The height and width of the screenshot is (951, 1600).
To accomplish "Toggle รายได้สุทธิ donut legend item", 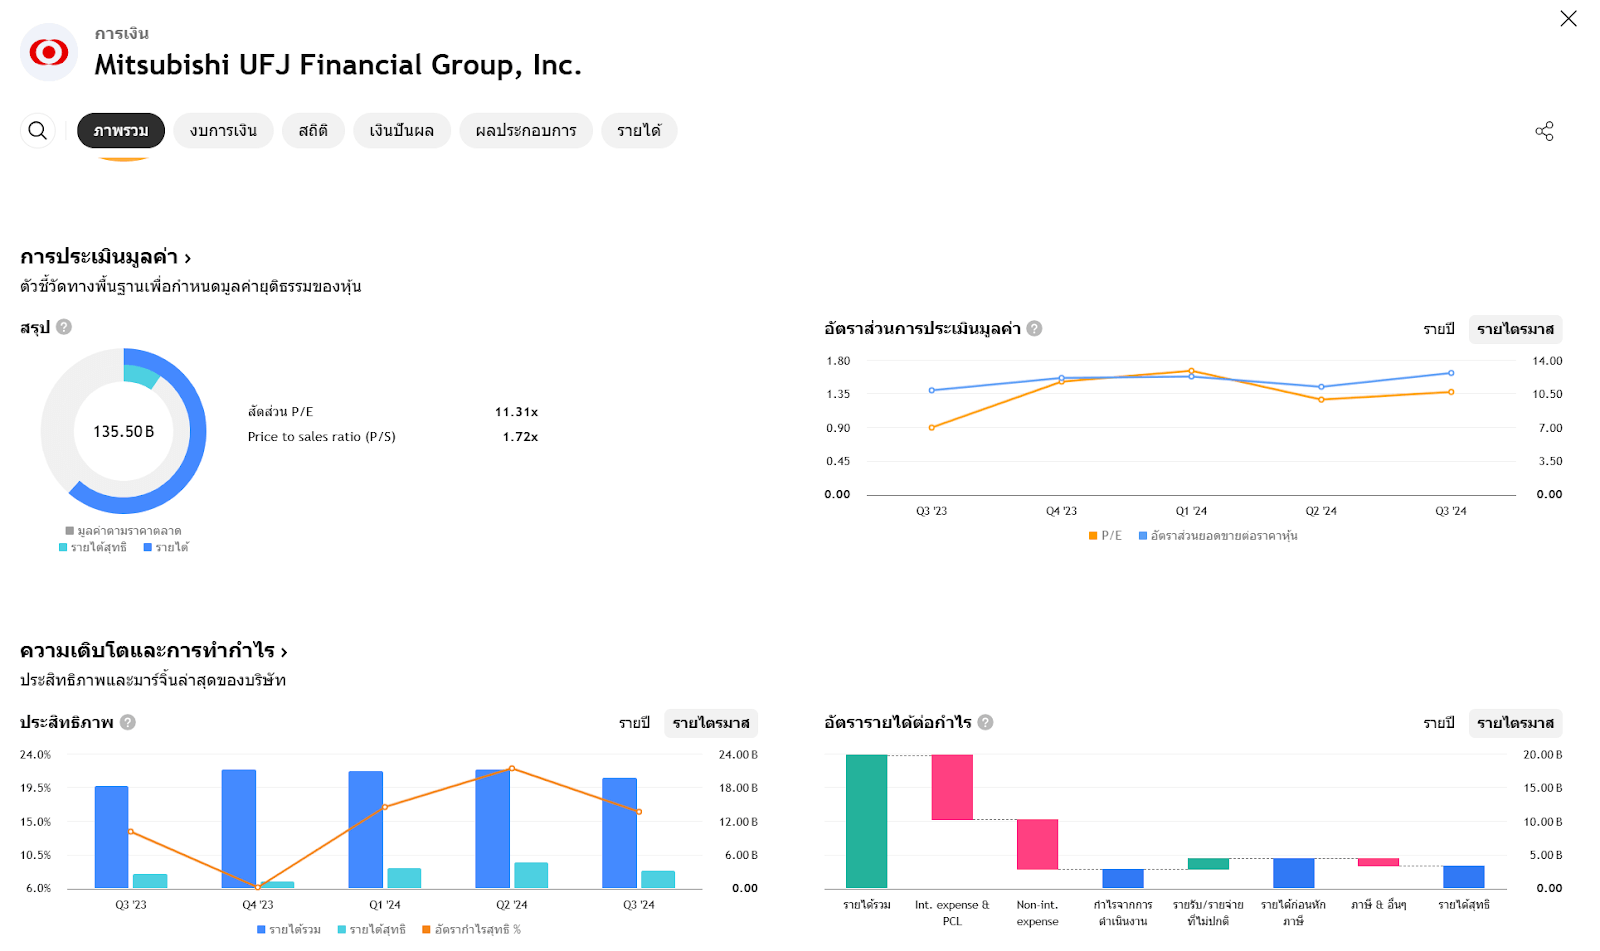I will (93, 547).
